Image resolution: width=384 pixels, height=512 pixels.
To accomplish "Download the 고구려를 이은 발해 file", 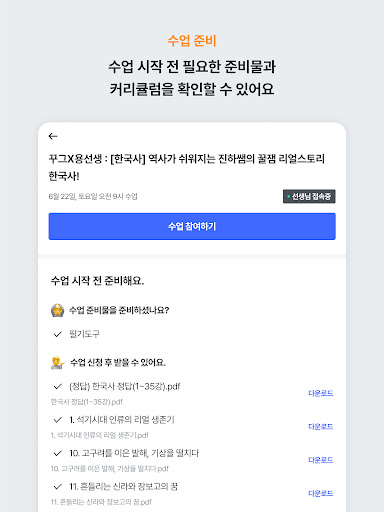I will pyautogui.click(x=320, y=460).
